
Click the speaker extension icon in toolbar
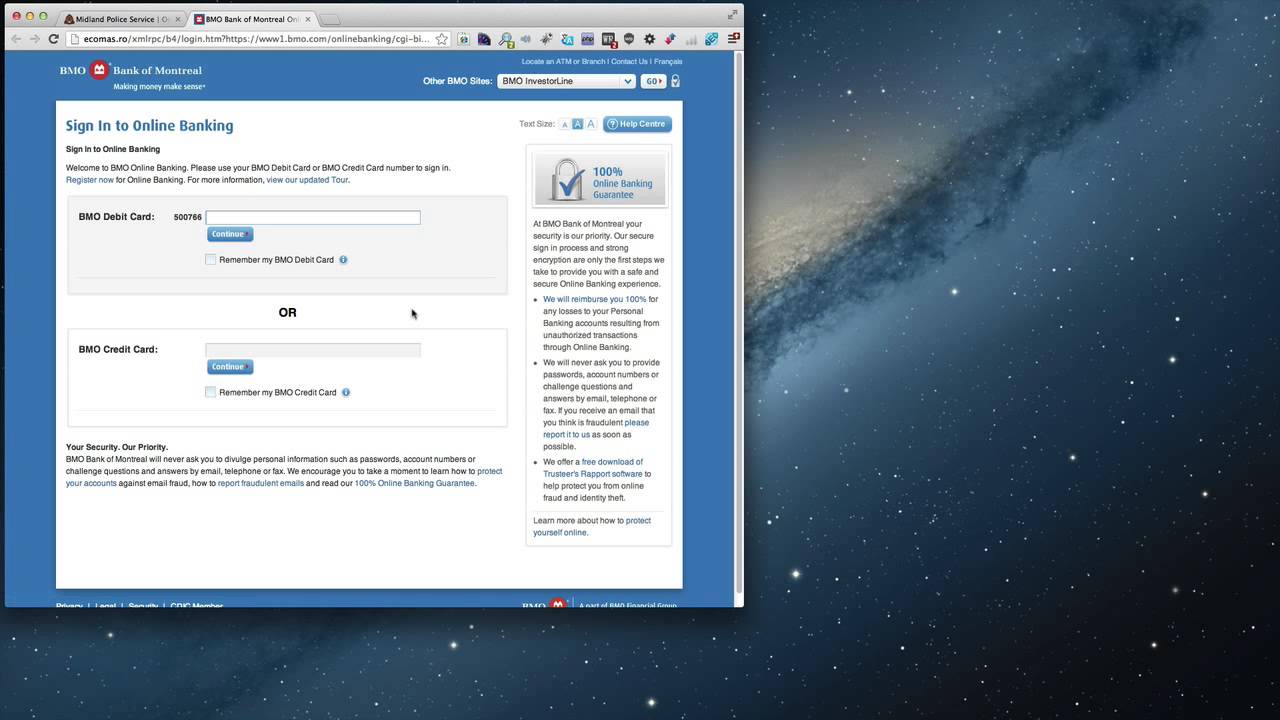tap(526, 39)
